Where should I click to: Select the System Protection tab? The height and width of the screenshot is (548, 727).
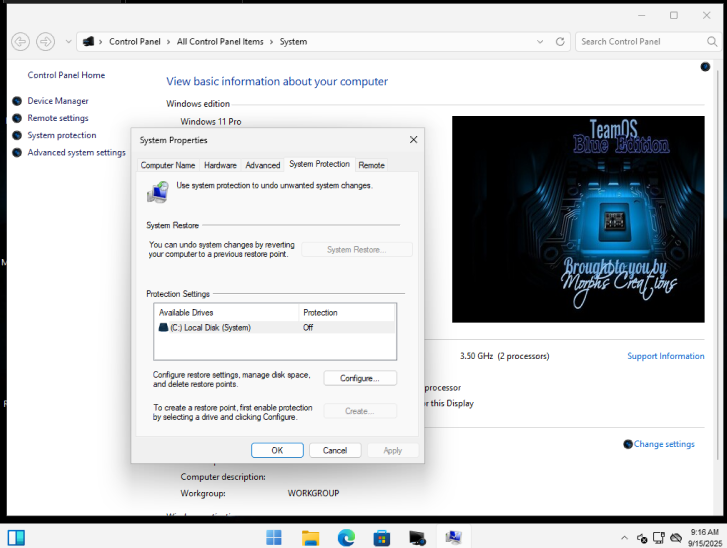click(x=319, y=164)
